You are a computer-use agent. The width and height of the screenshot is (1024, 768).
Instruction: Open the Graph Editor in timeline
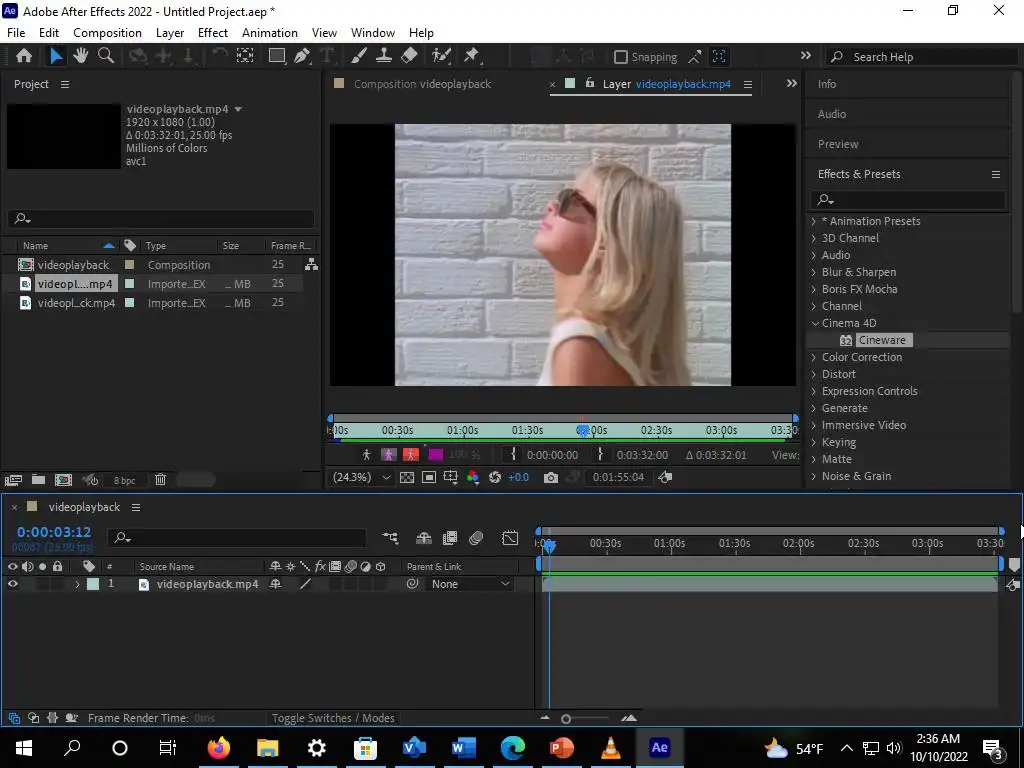point(509,538)
